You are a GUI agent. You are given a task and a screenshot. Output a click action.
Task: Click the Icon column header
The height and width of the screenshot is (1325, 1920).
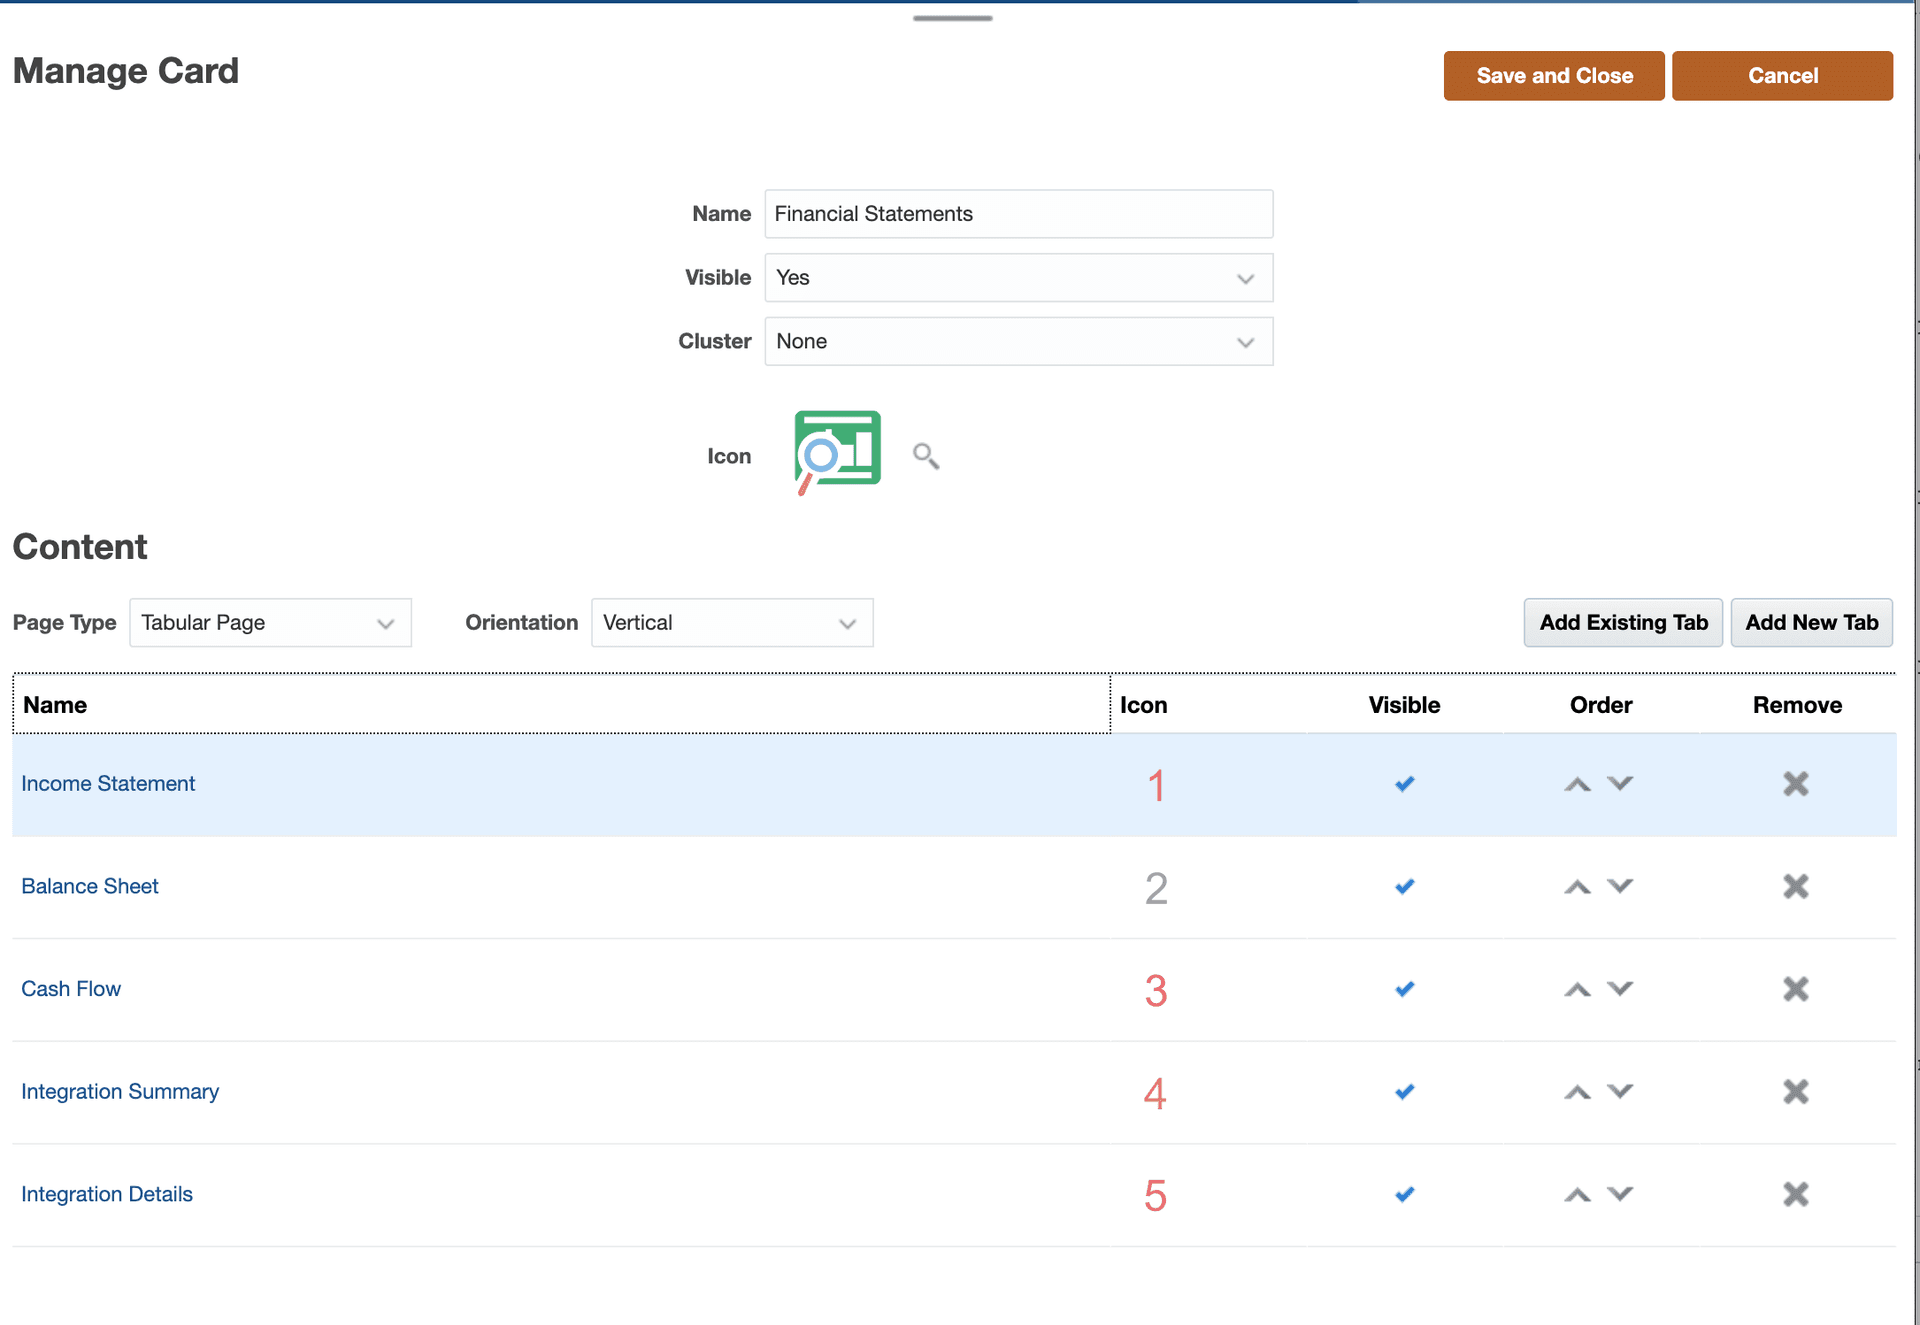point(1144,705)
